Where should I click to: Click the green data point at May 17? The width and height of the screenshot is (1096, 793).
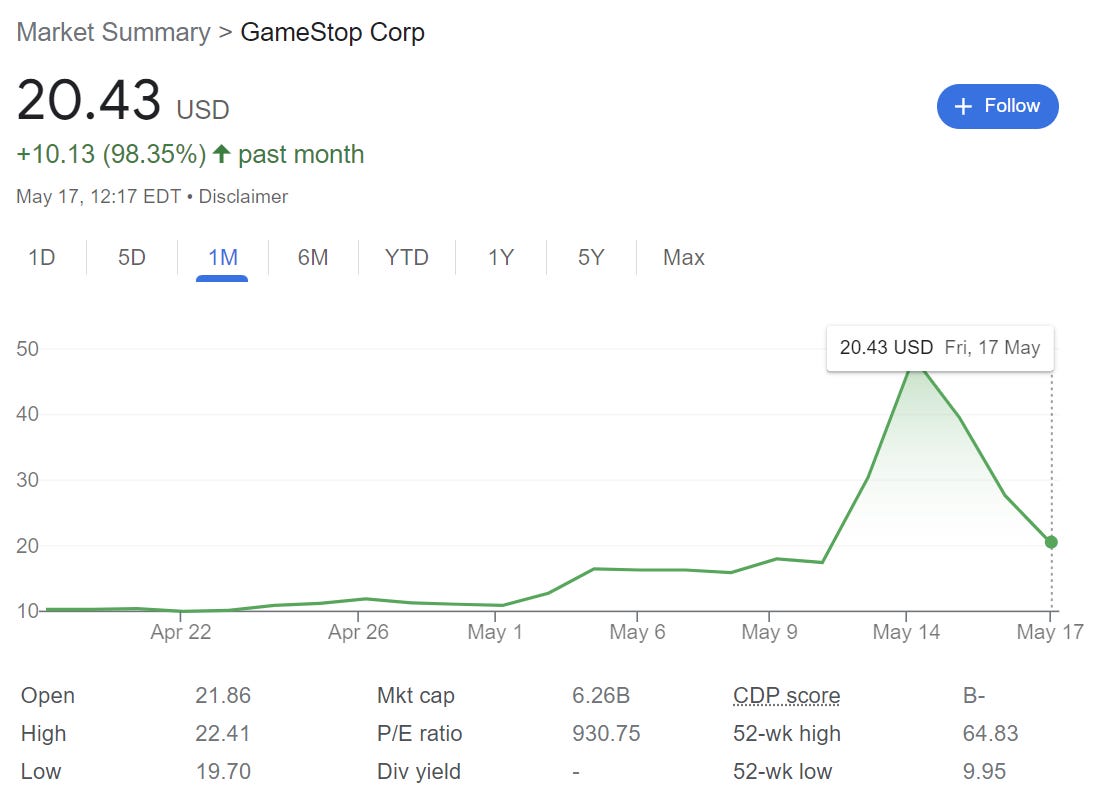click(1051, 542)
